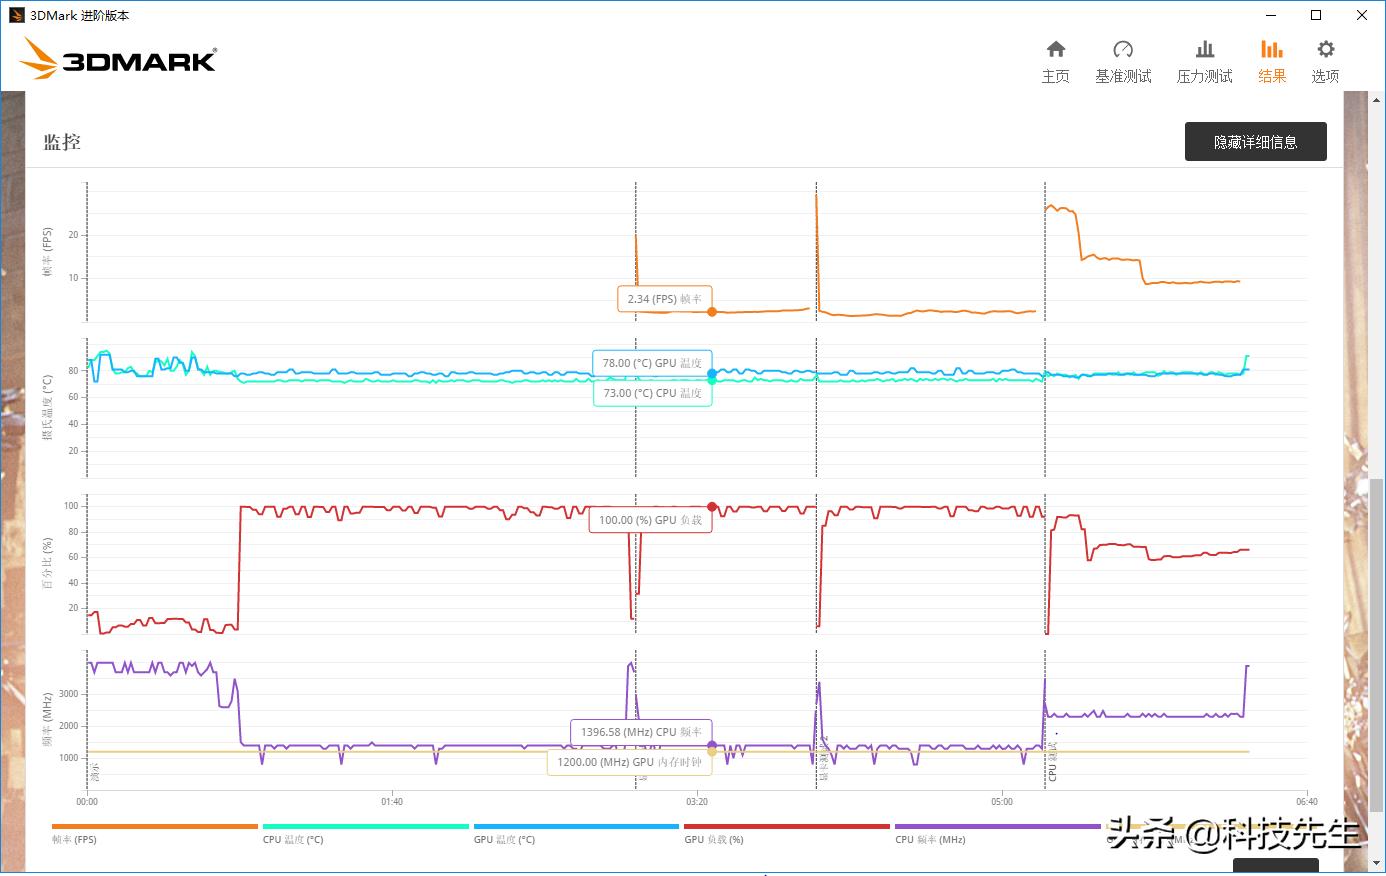Click the "1200.00 (MHz) GPU 内存时钟" tooltip
The width and height of the screenshot is (1386, 876).
click(x=629, y=762)
